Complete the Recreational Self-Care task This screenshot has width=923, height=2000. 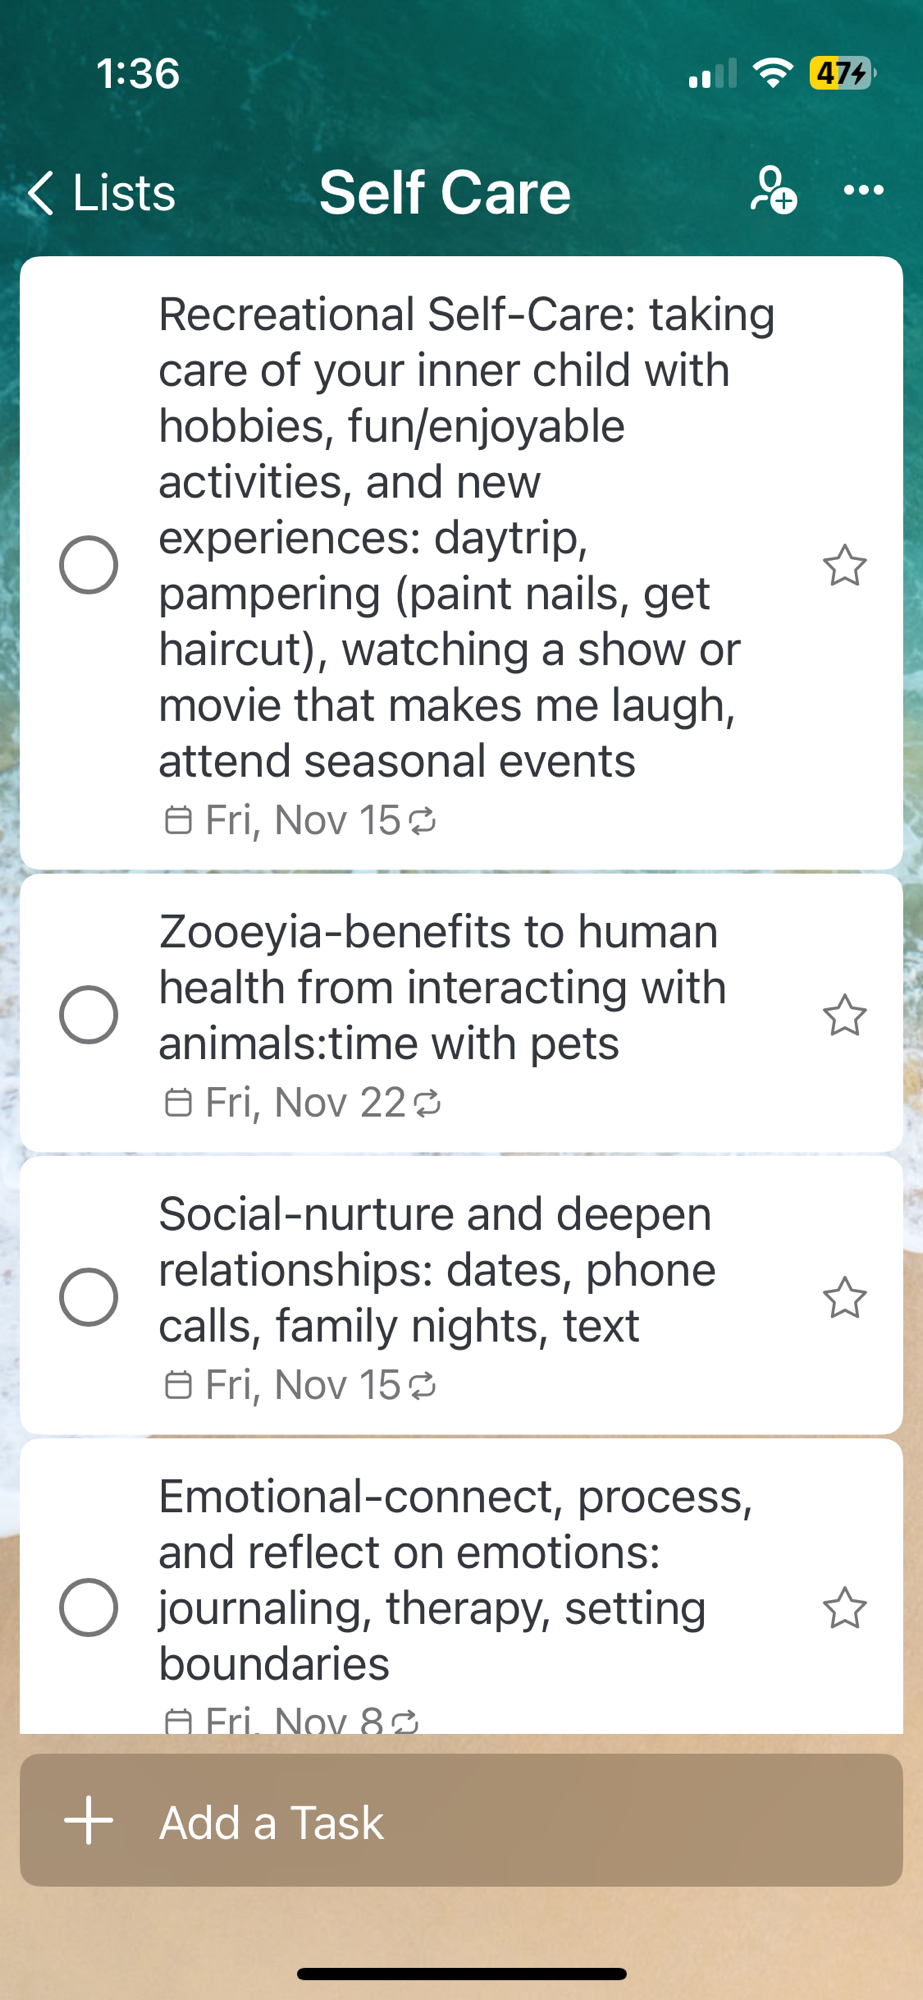[x=89, y=565]
